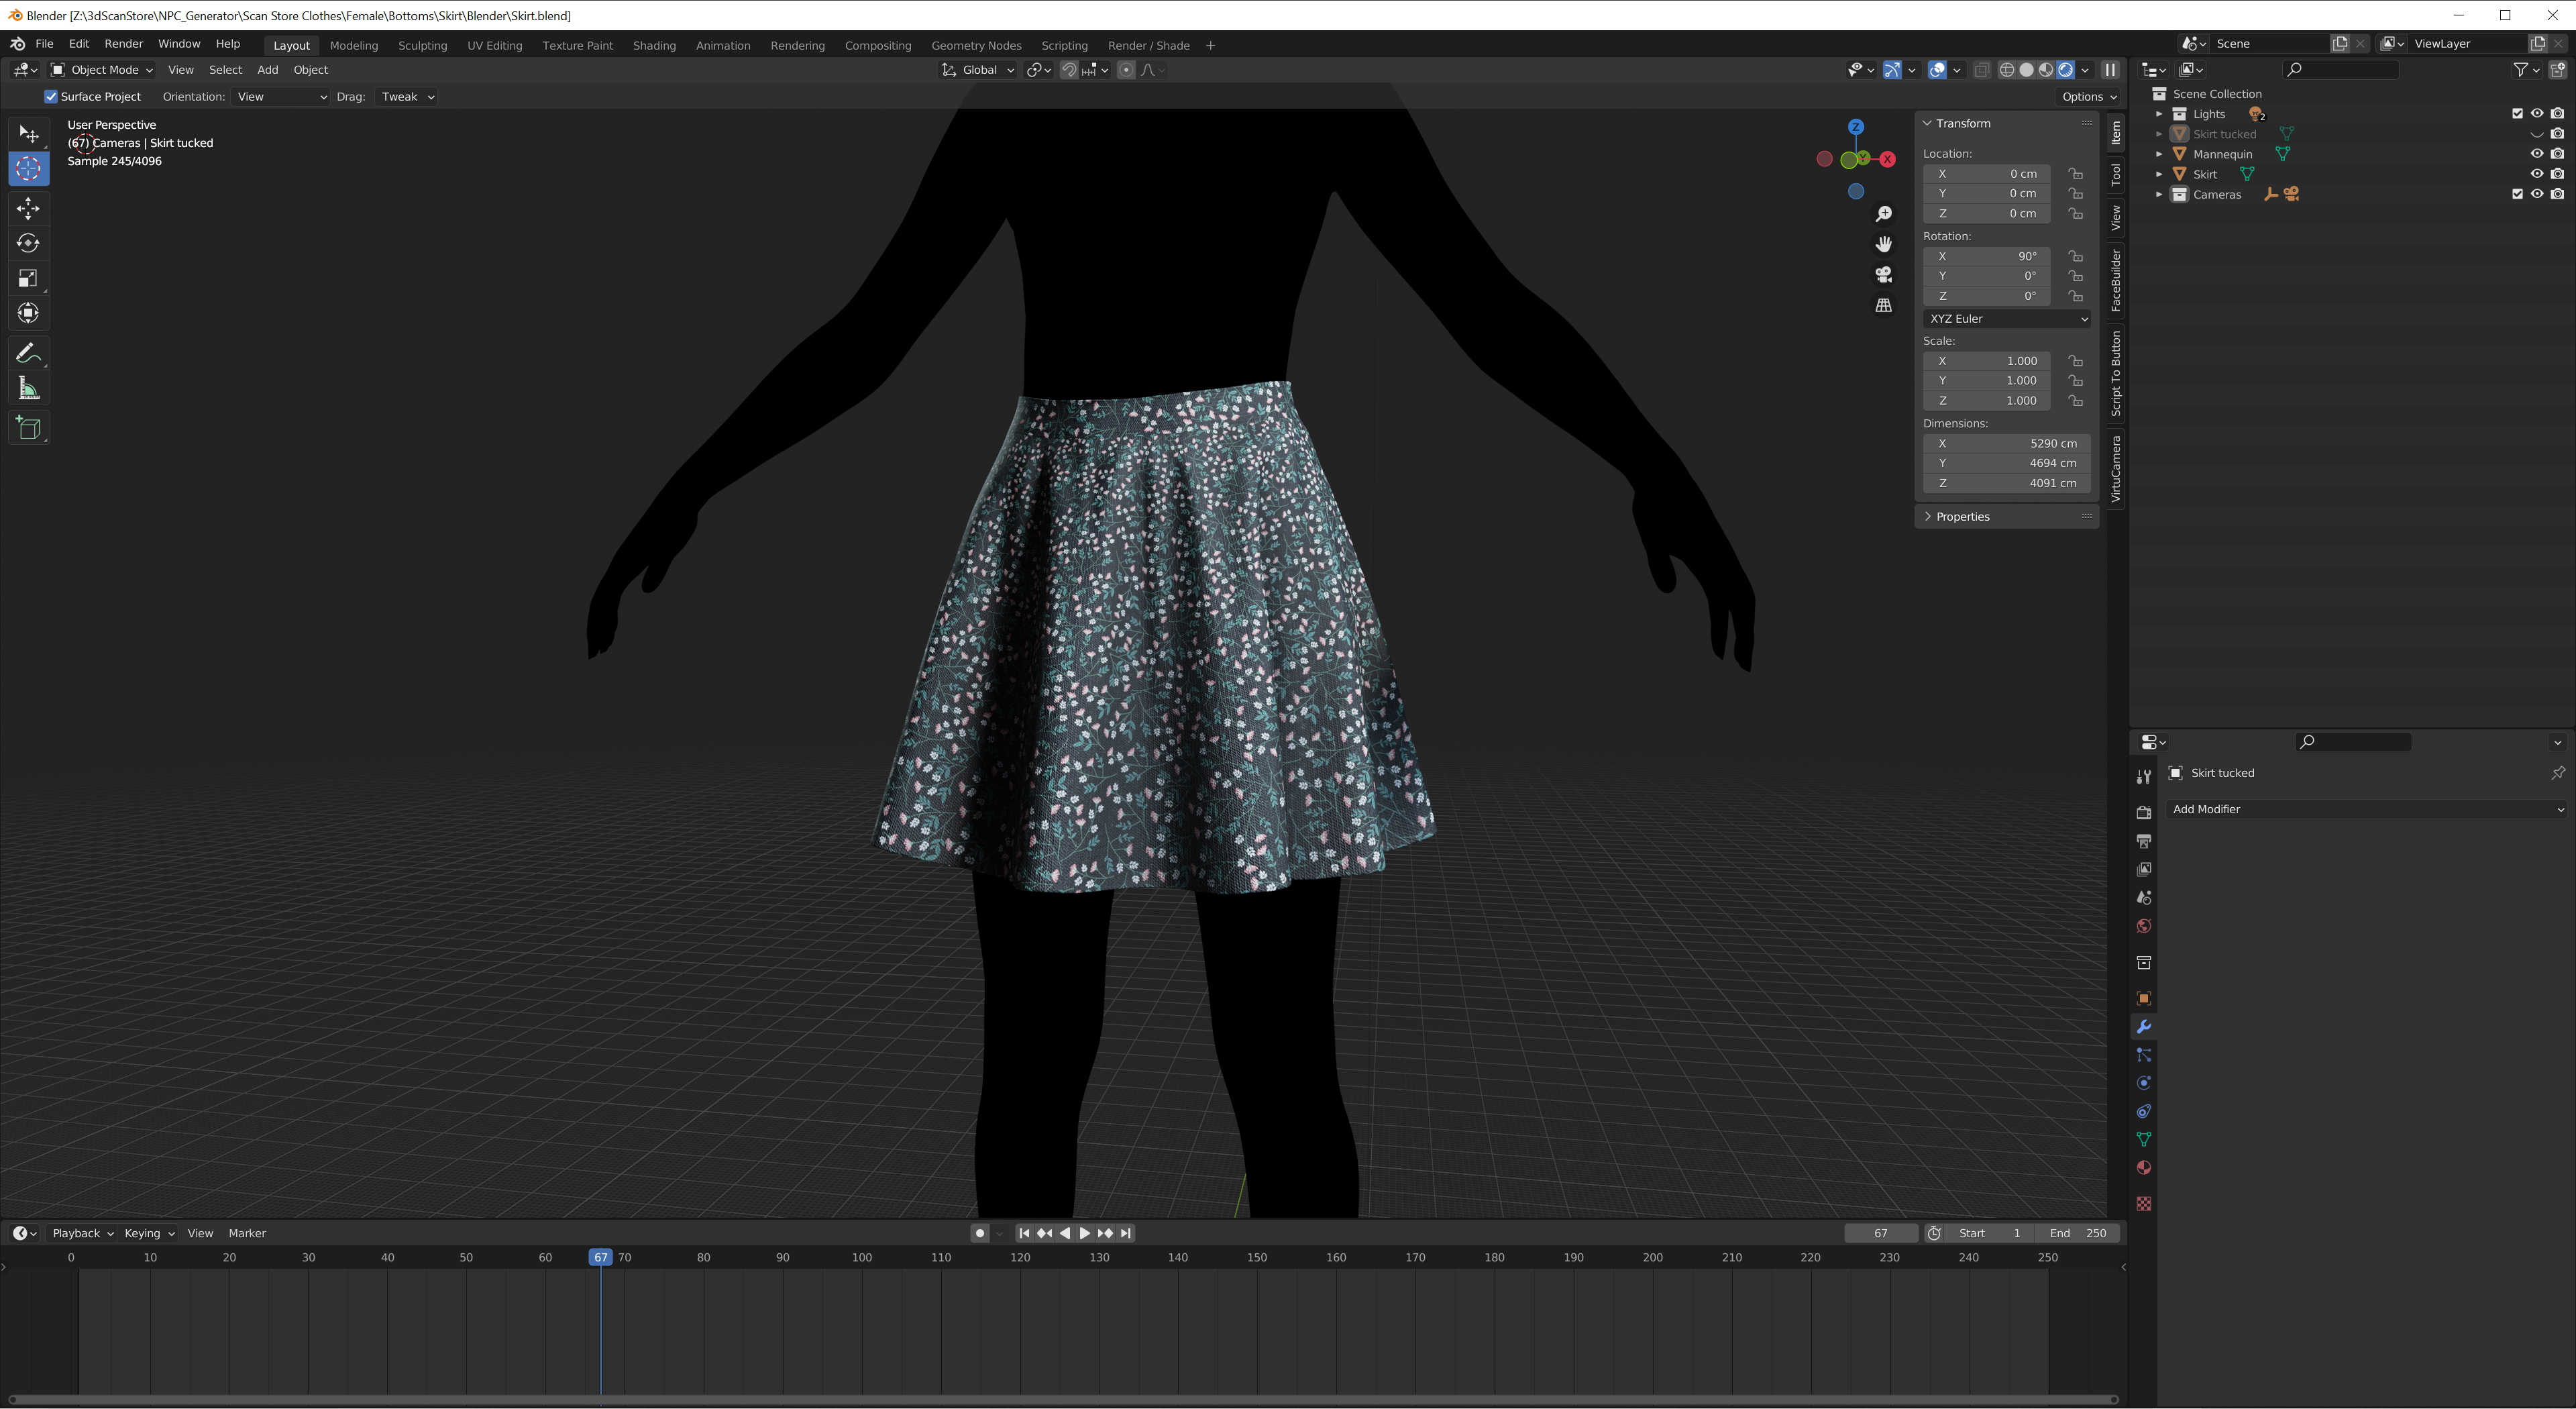Switch to the Shading workspace tab

pyautogui.click(x=654, y=45)
